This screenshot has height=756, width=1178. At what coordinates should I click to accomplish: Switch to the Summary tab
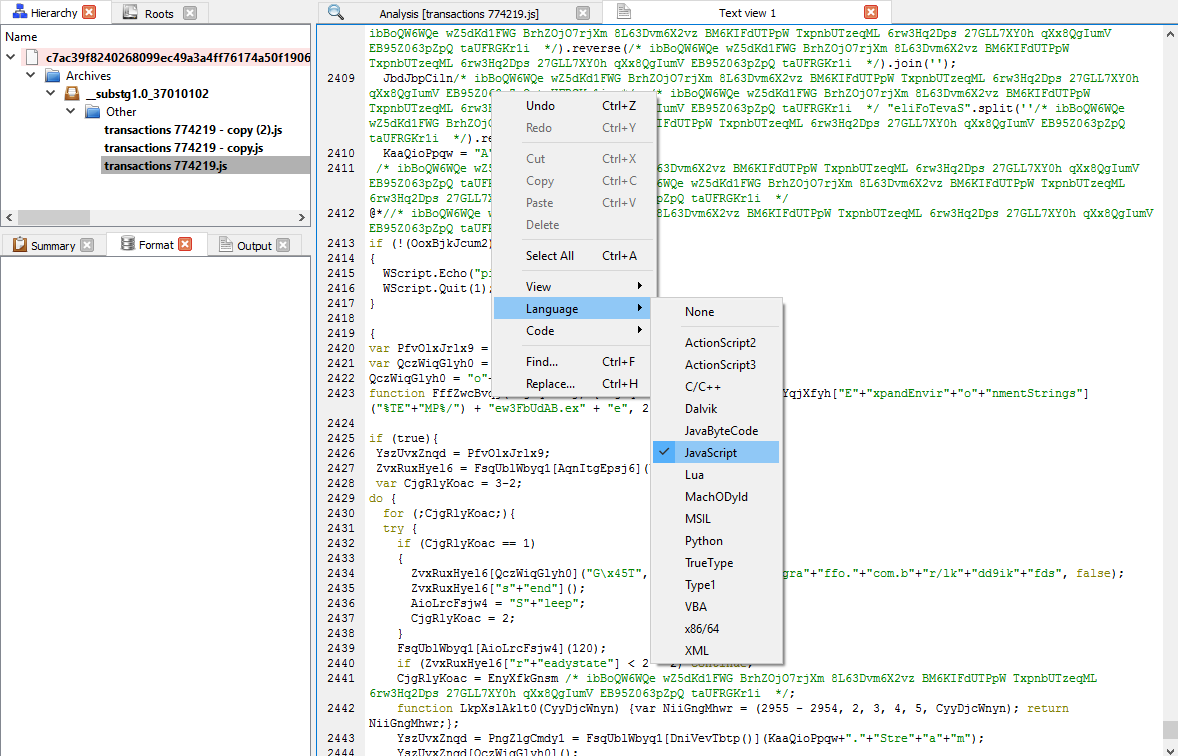pyautogui.click(x=53, y=246)
